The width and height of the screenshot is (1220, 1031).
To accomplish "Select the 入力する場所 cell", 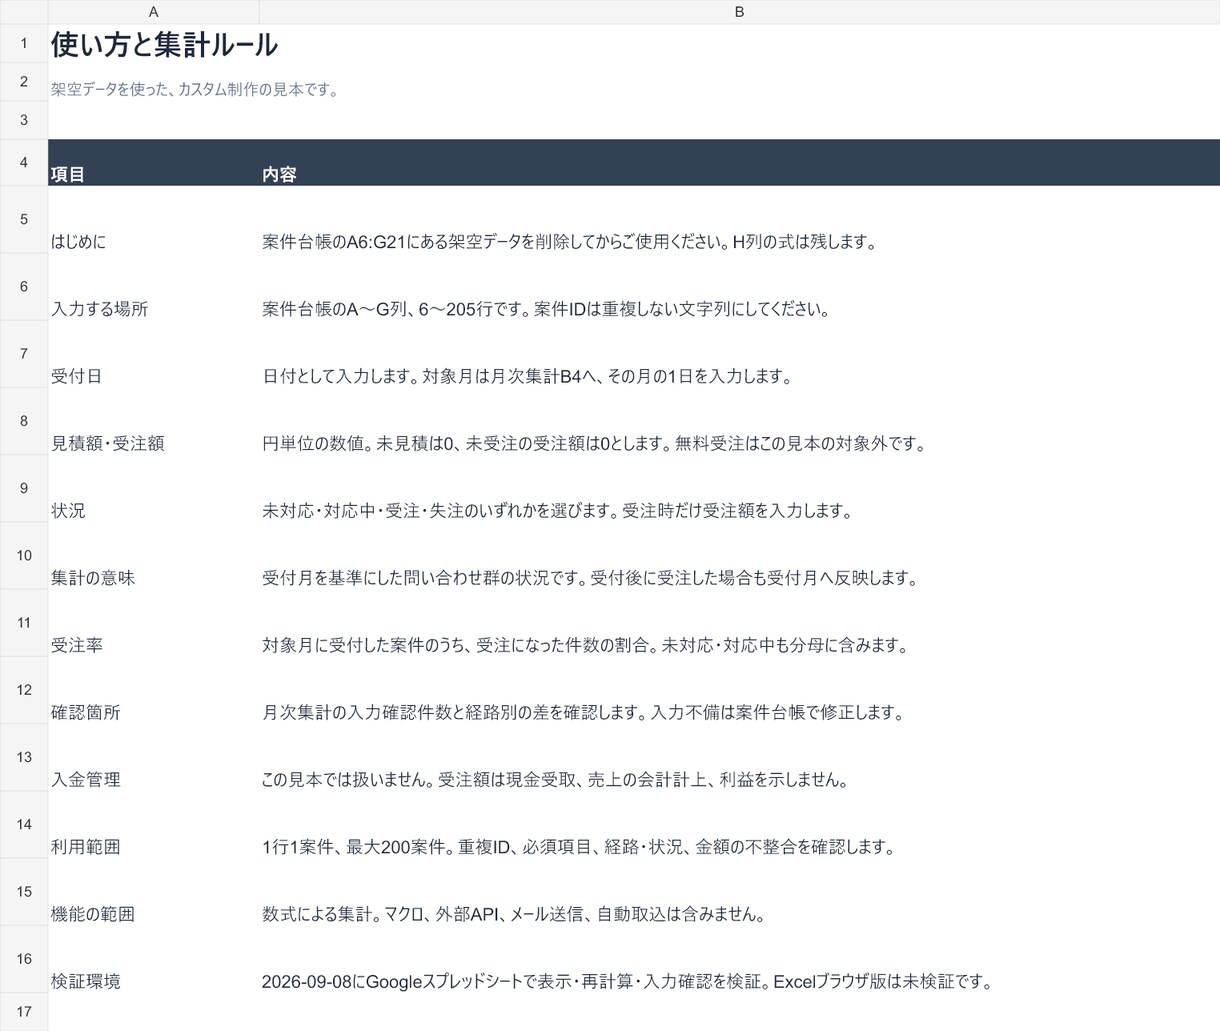I will [x=153, y=287].
